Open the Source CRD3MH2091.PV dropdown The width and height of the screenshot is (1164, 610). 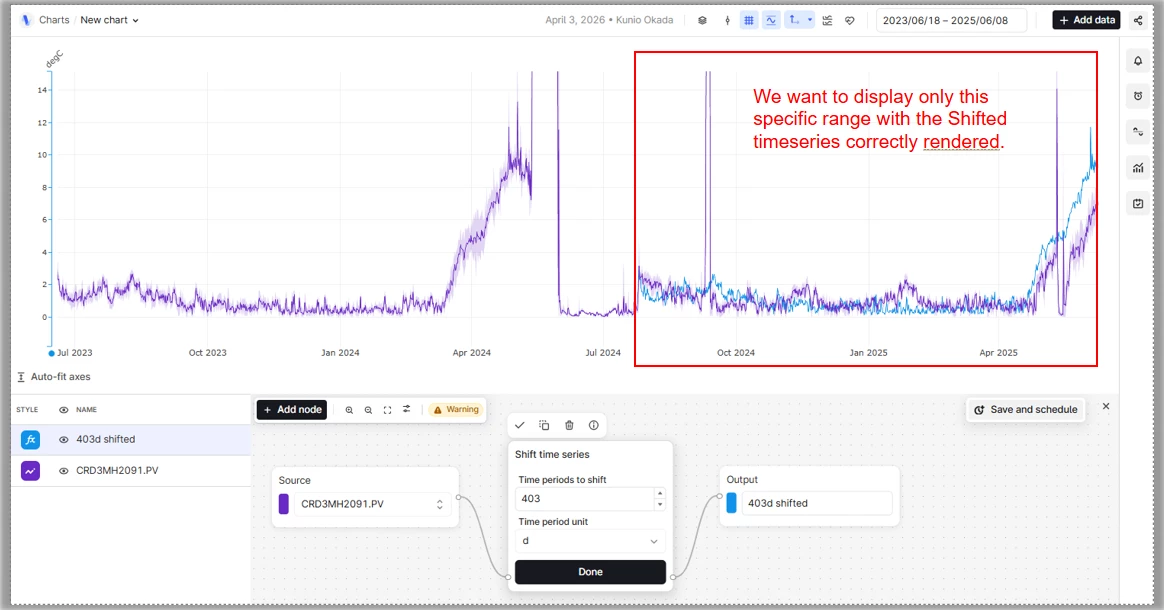372,504
